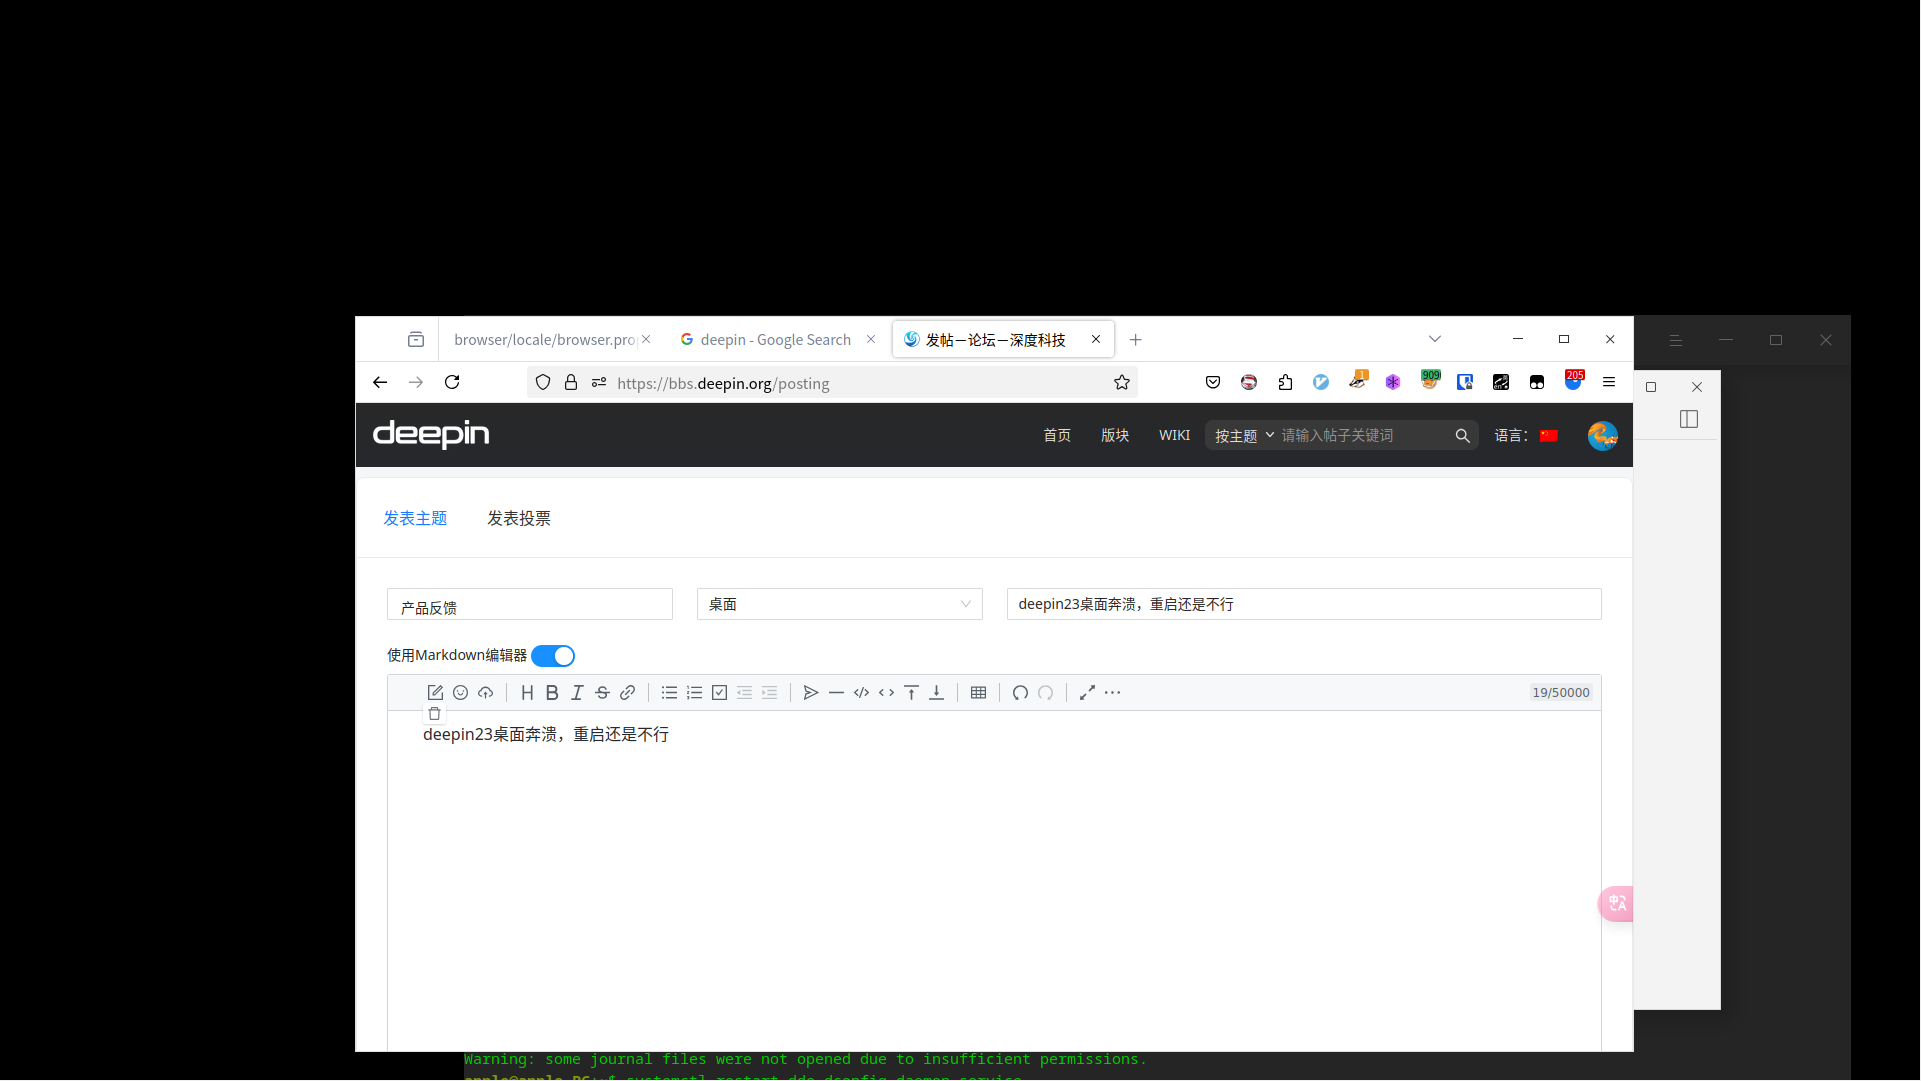Click the Bold formatting icon
The width and height of the screenshot is (1921, 1081).
(x=552, y=693)
